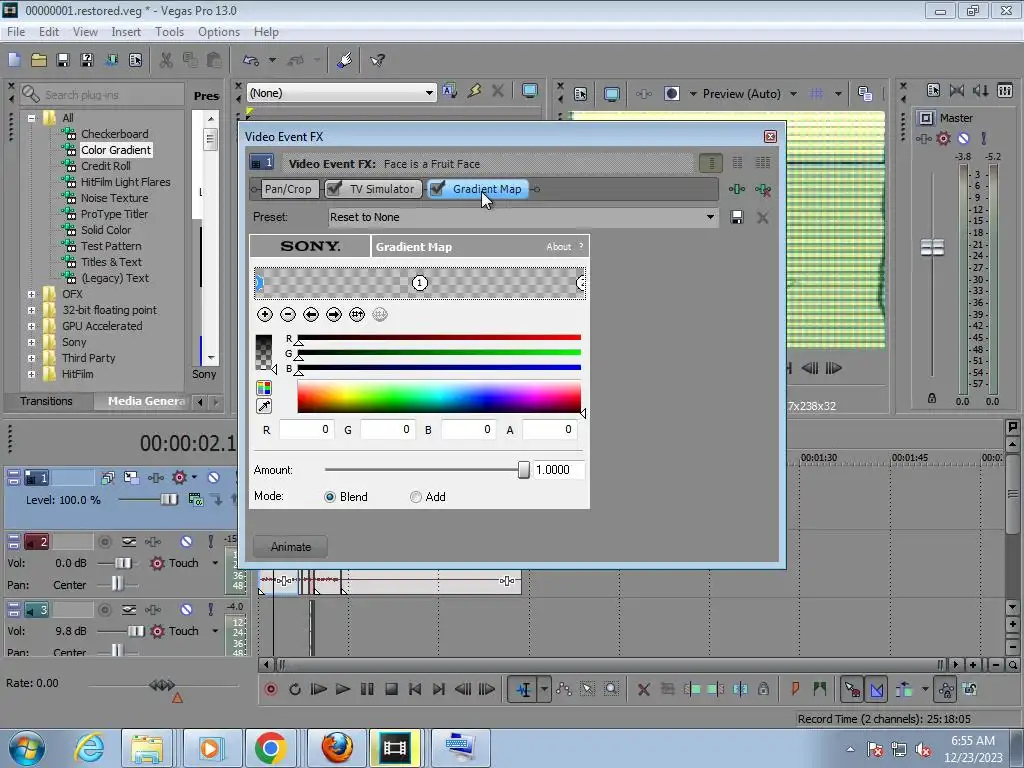Select the Add mode radio button

[x=415, y=497]
